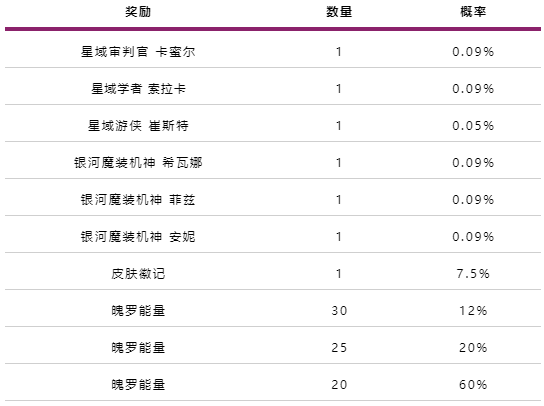Select the 60% probability value
The width and height of the screenshot is (544, 406).
[x=473, y=385]
